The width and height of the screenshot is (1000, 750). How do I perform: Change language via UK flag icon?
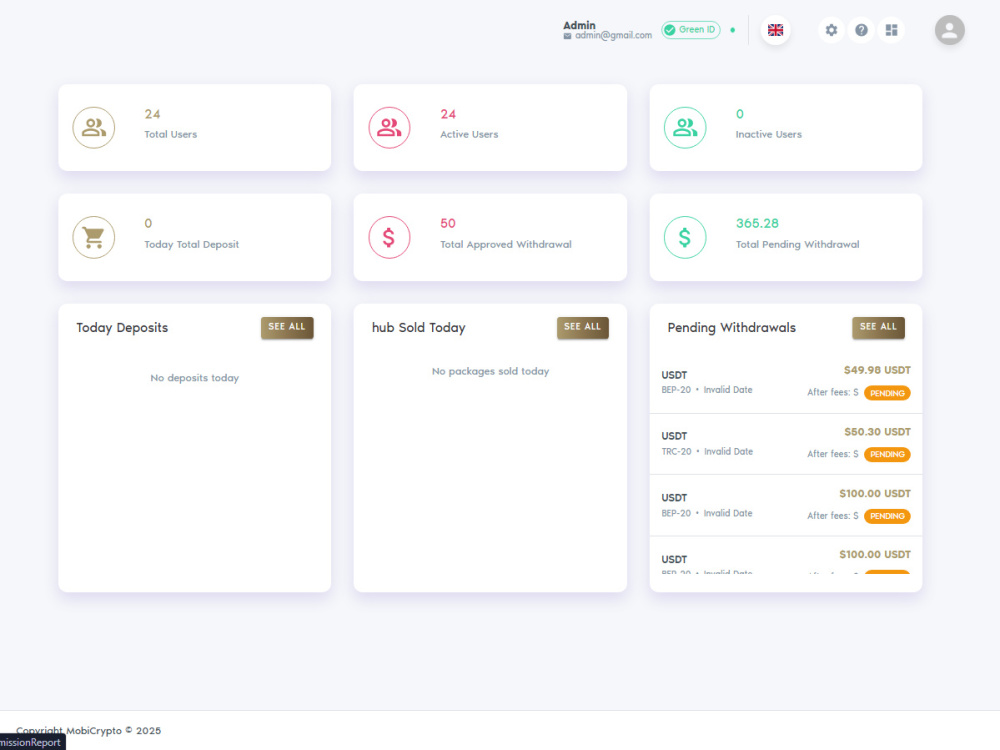coord(776,30)
